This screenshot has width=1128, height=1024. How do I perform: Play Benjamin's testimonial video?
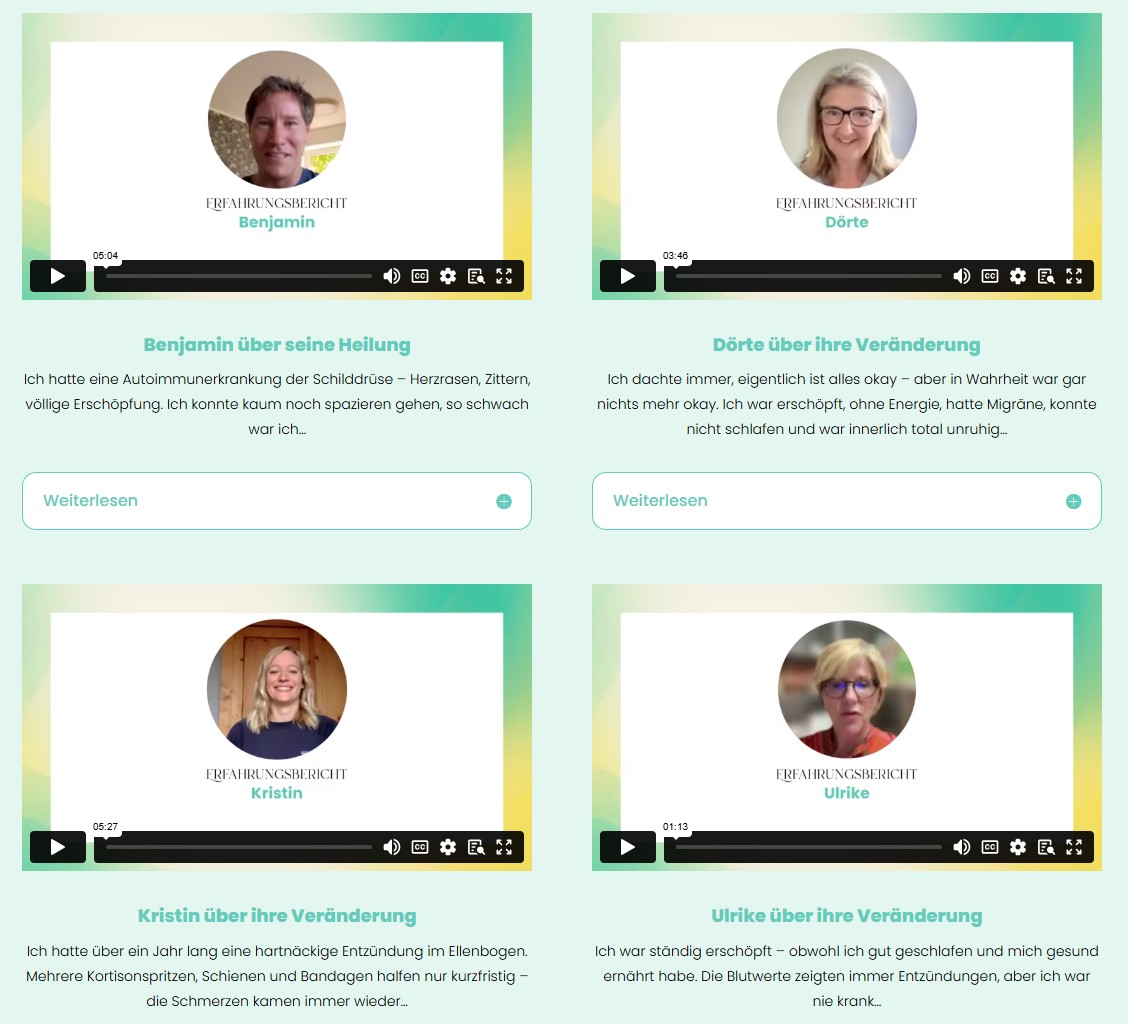(x=58, y=276)
